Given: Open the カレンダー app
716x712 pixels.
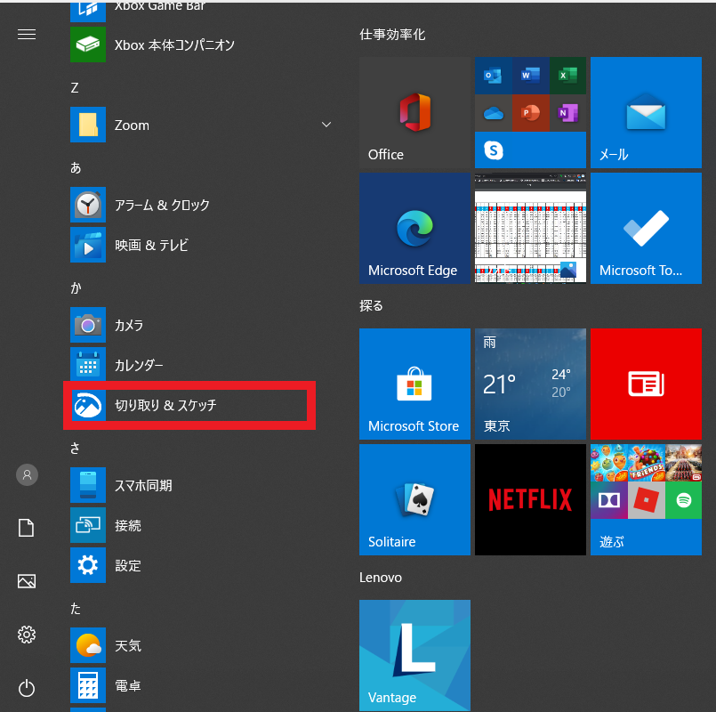Looking at the screenshot, I should 201,365.
